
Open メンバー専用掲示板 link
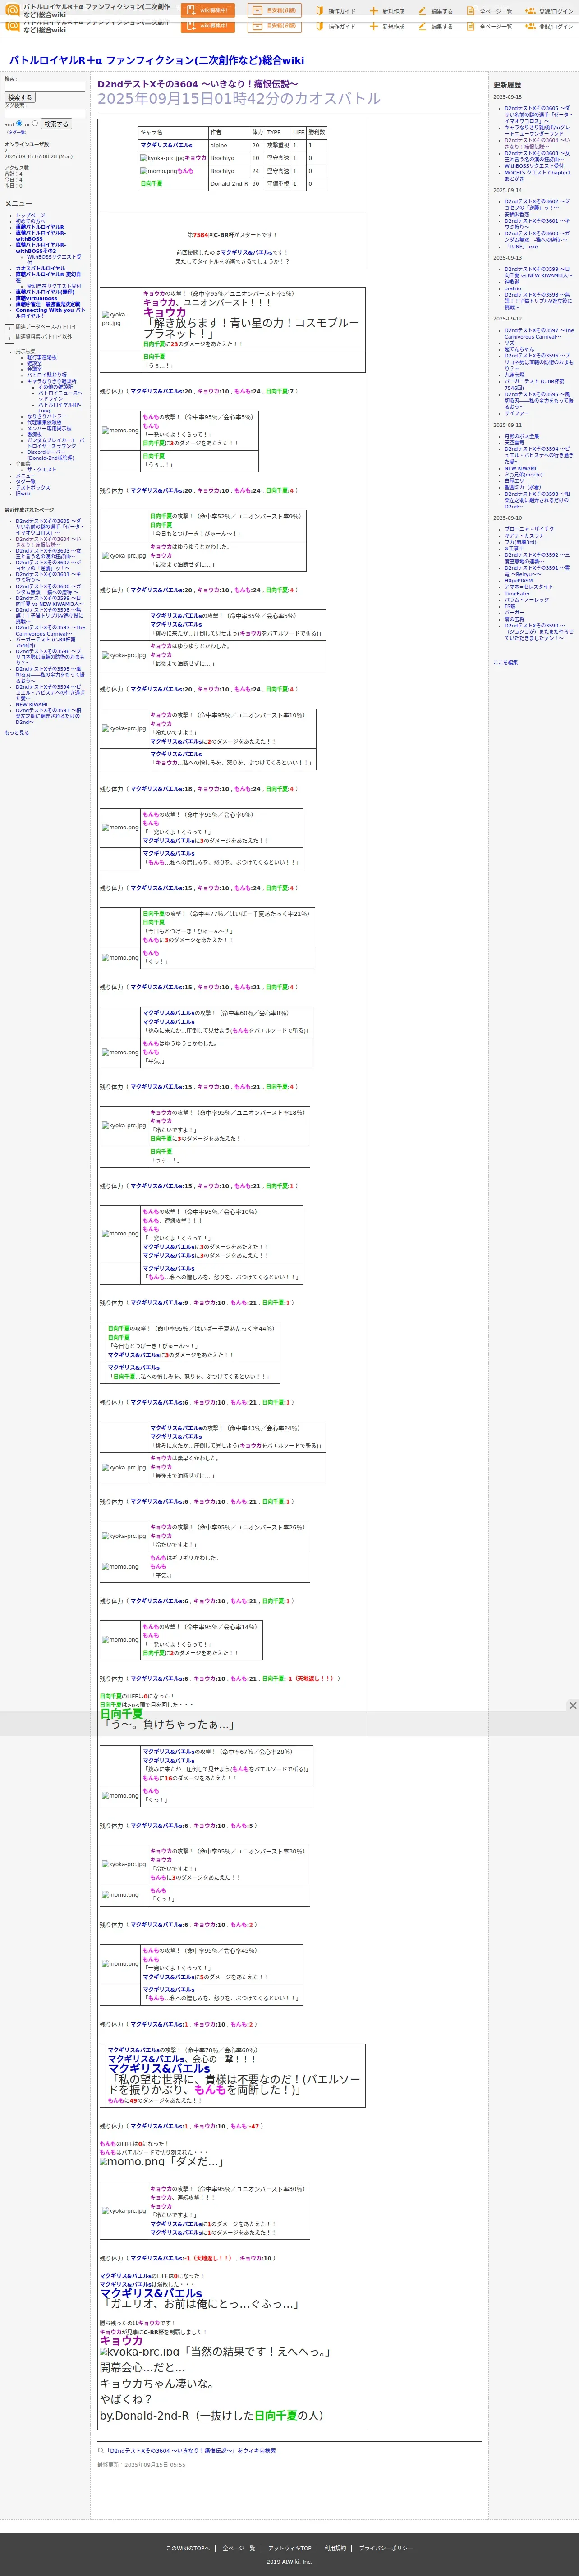49,428
